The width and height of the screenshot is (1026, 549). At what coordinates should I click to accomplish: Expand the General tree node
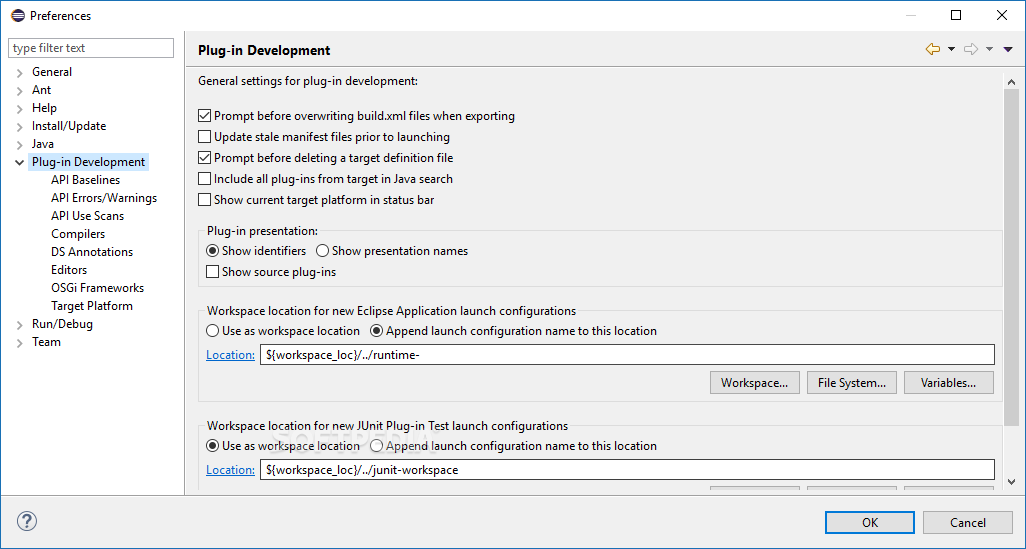20,73
